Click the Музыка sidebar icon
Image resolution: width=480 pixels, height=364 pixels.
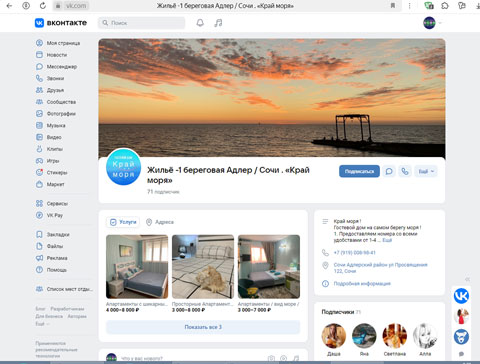pyautogui.click(x=39, y=125)
